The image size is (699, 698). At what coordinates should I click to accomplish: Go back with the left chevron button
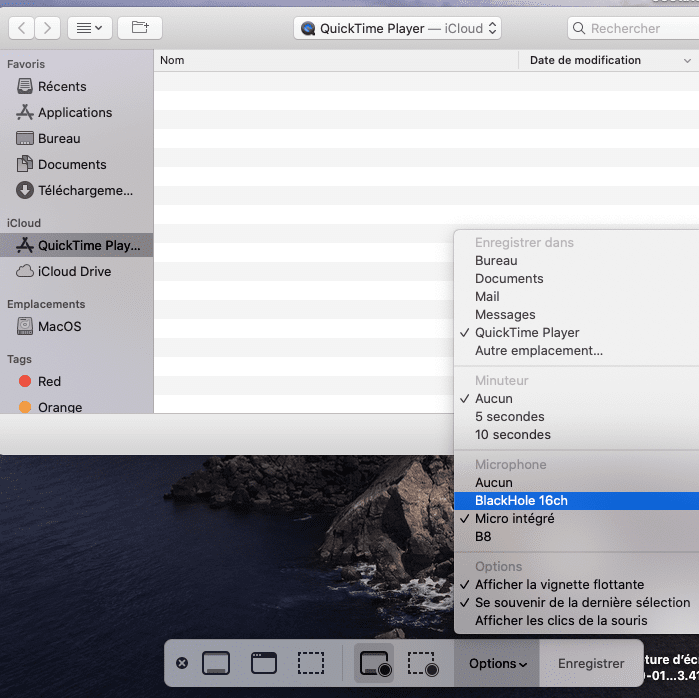[x=21, y=29]
